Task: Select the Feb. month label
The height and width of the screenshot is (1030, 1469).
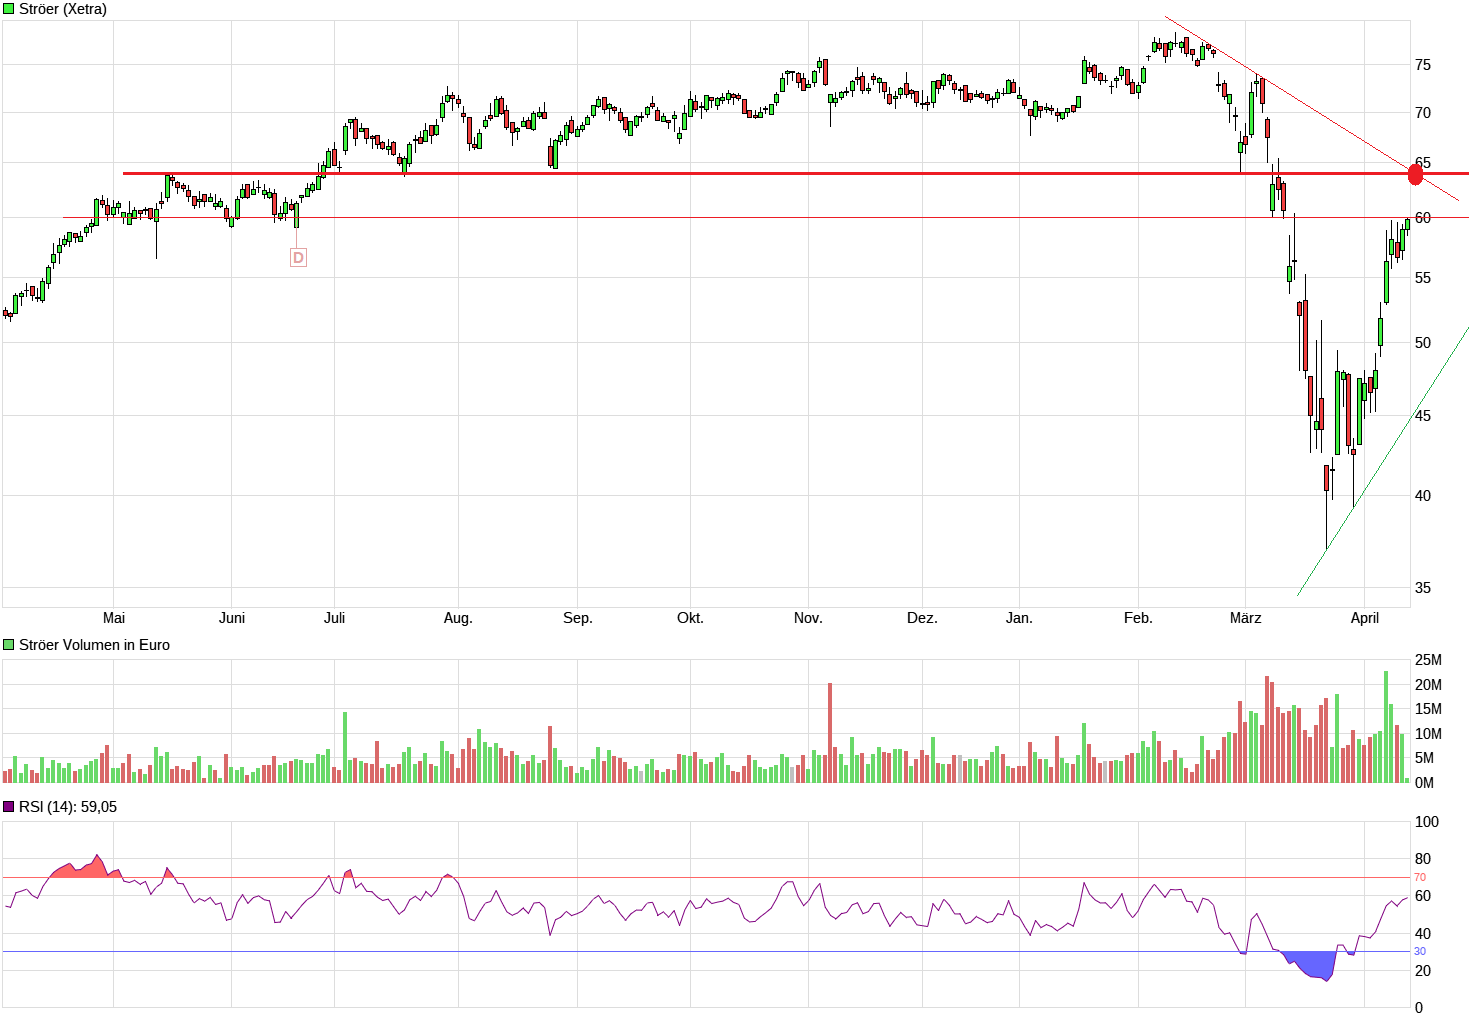Action: [1138, 618]
